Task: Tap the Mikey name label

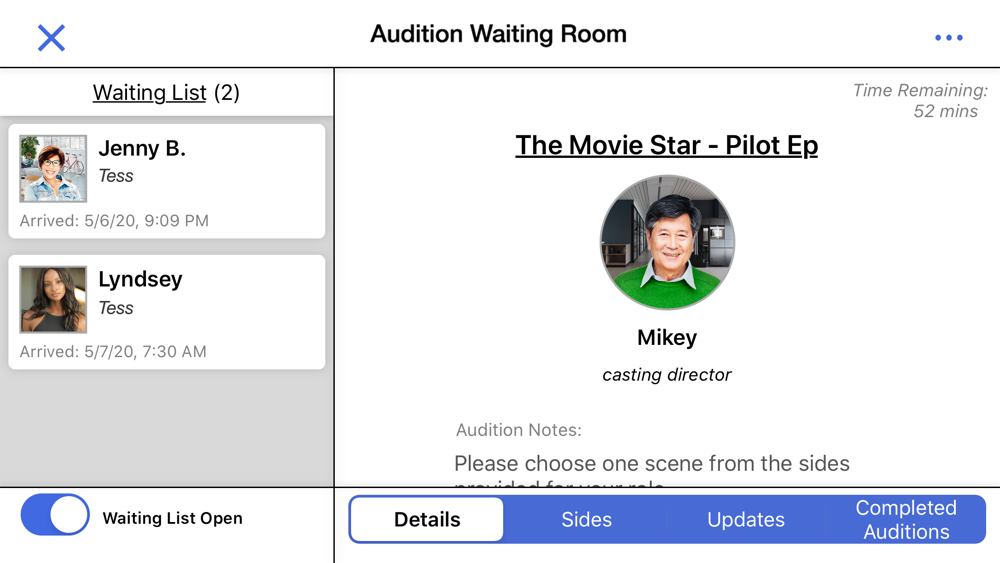Action: (x=667, y=338)
